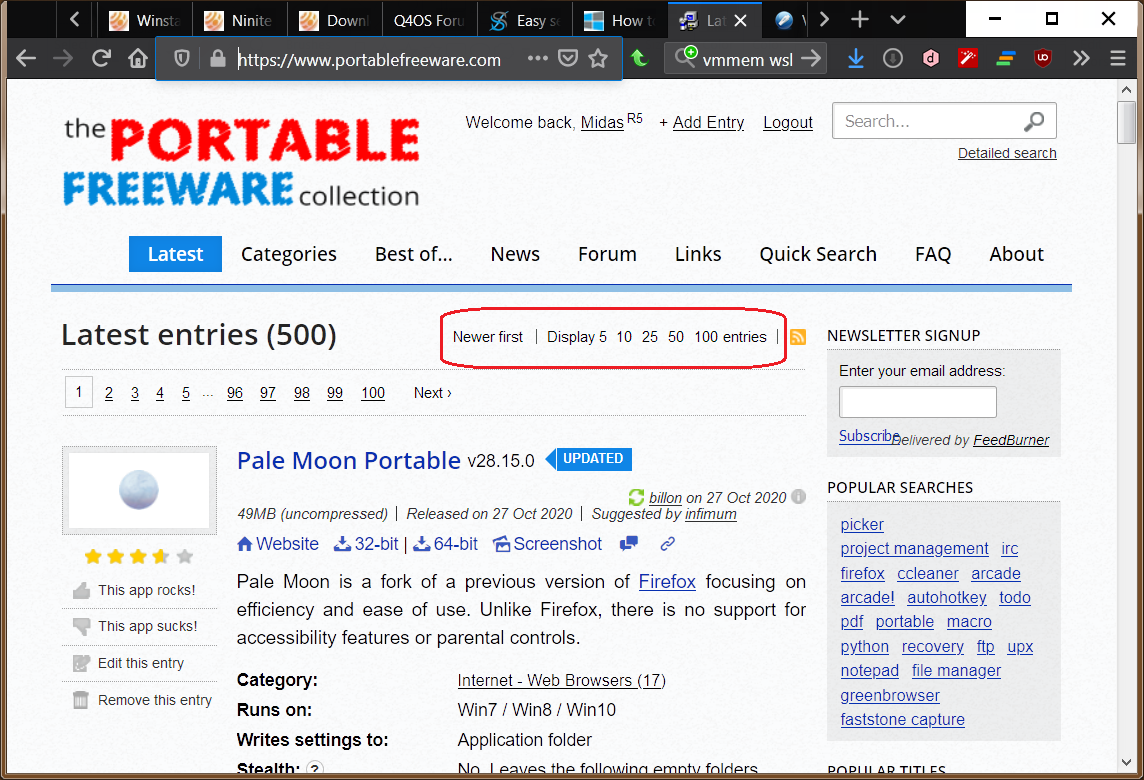The image size is (1144, 780).
Task: Open page actions three-dot menu
Action: coord(538,58)
